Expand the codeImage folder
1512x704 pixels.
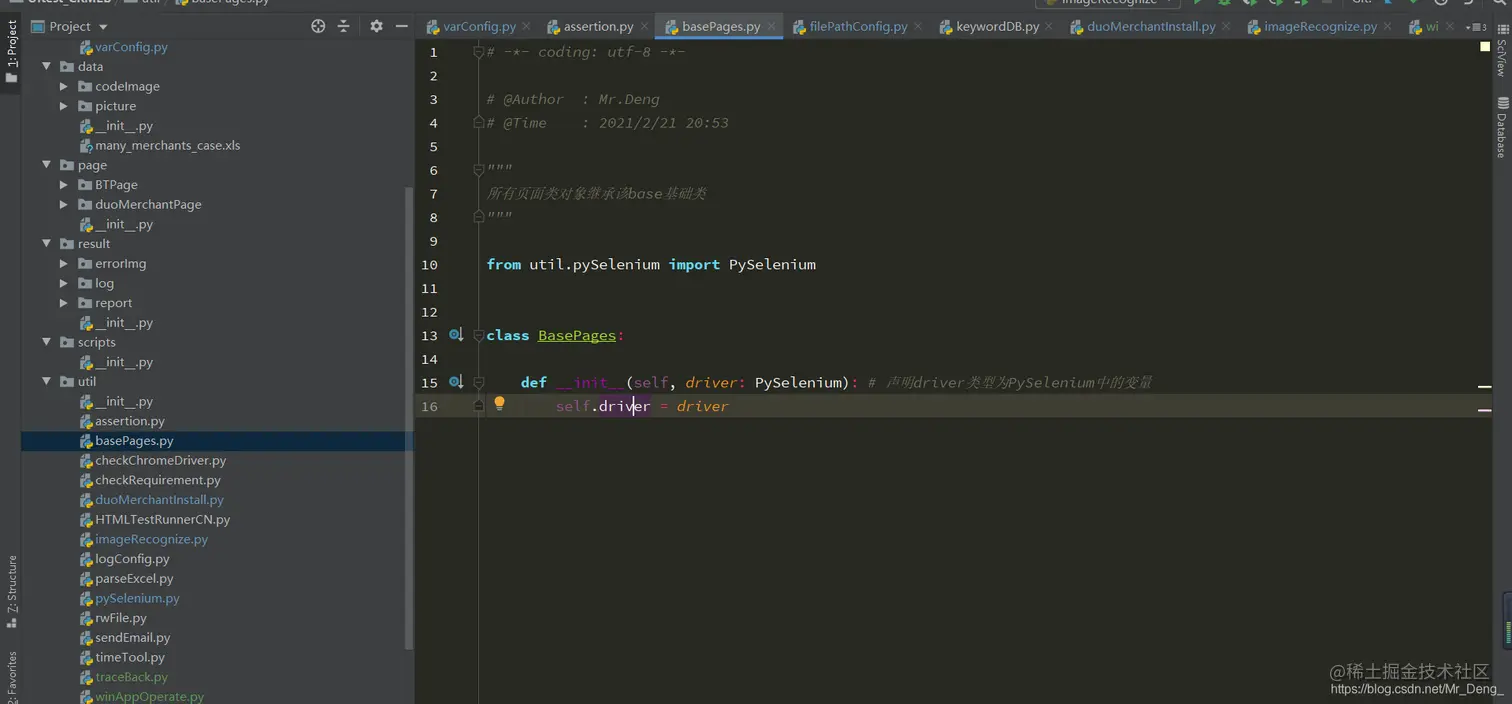64,87
